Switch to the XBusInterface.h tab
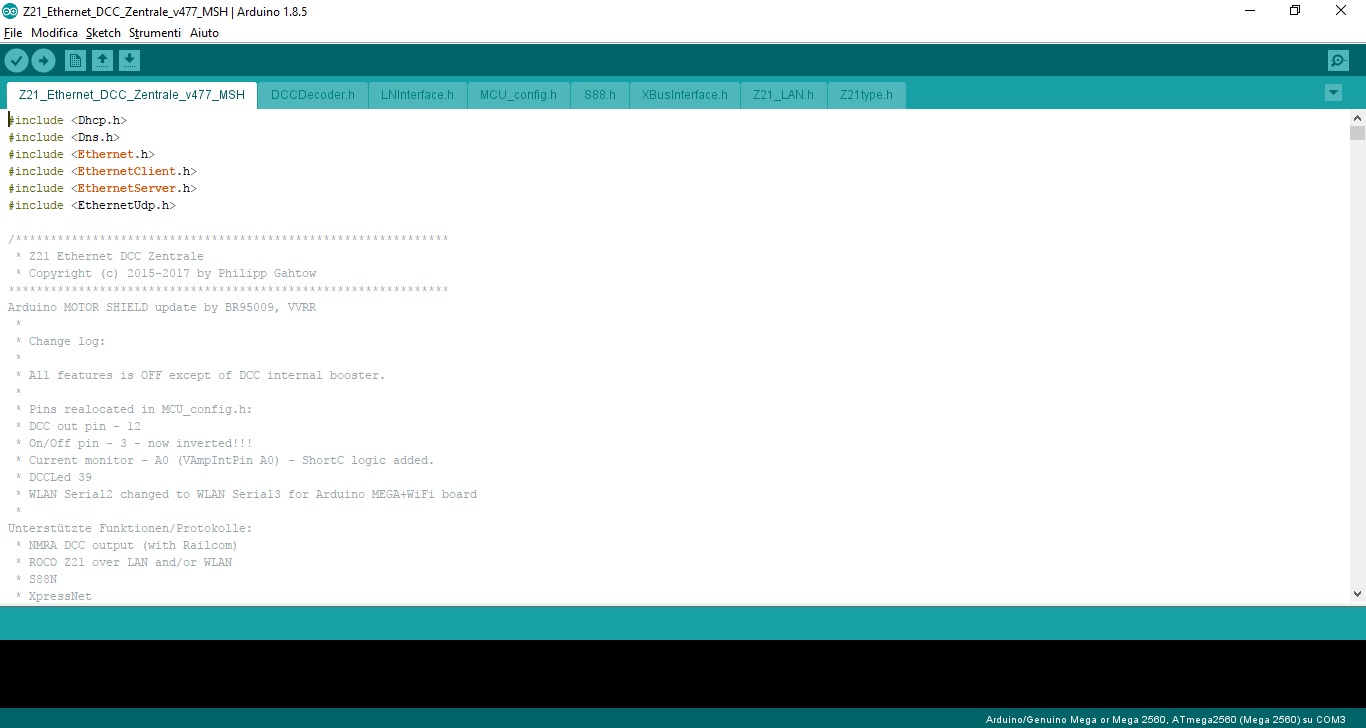This screenshot has height=728, width=1366. (x=685, y=95)
